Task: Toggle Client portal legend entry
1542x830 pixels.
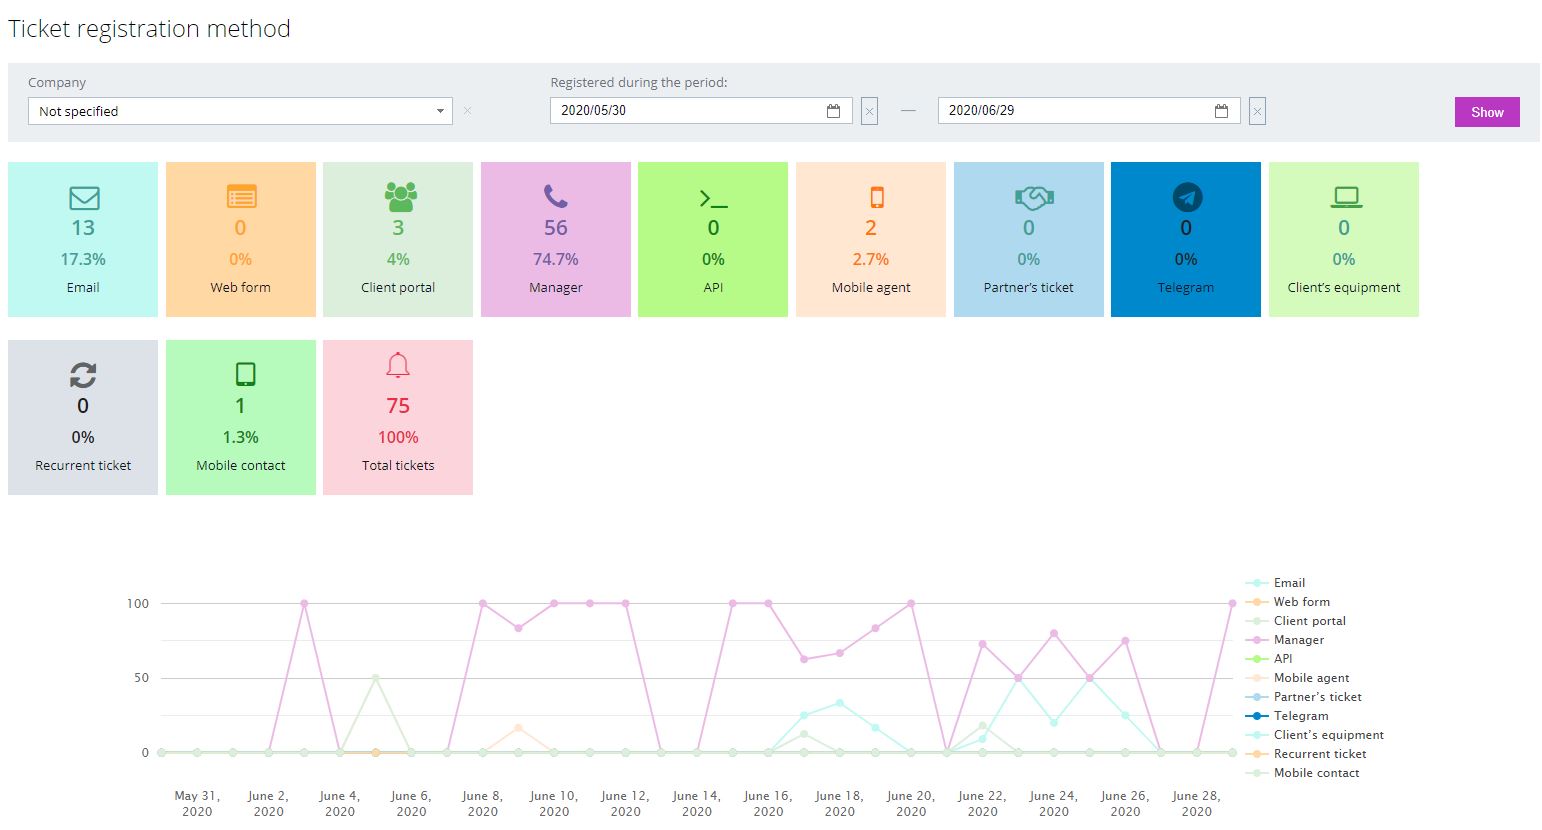Action: pyautogui.click(x=1309, y=621)
